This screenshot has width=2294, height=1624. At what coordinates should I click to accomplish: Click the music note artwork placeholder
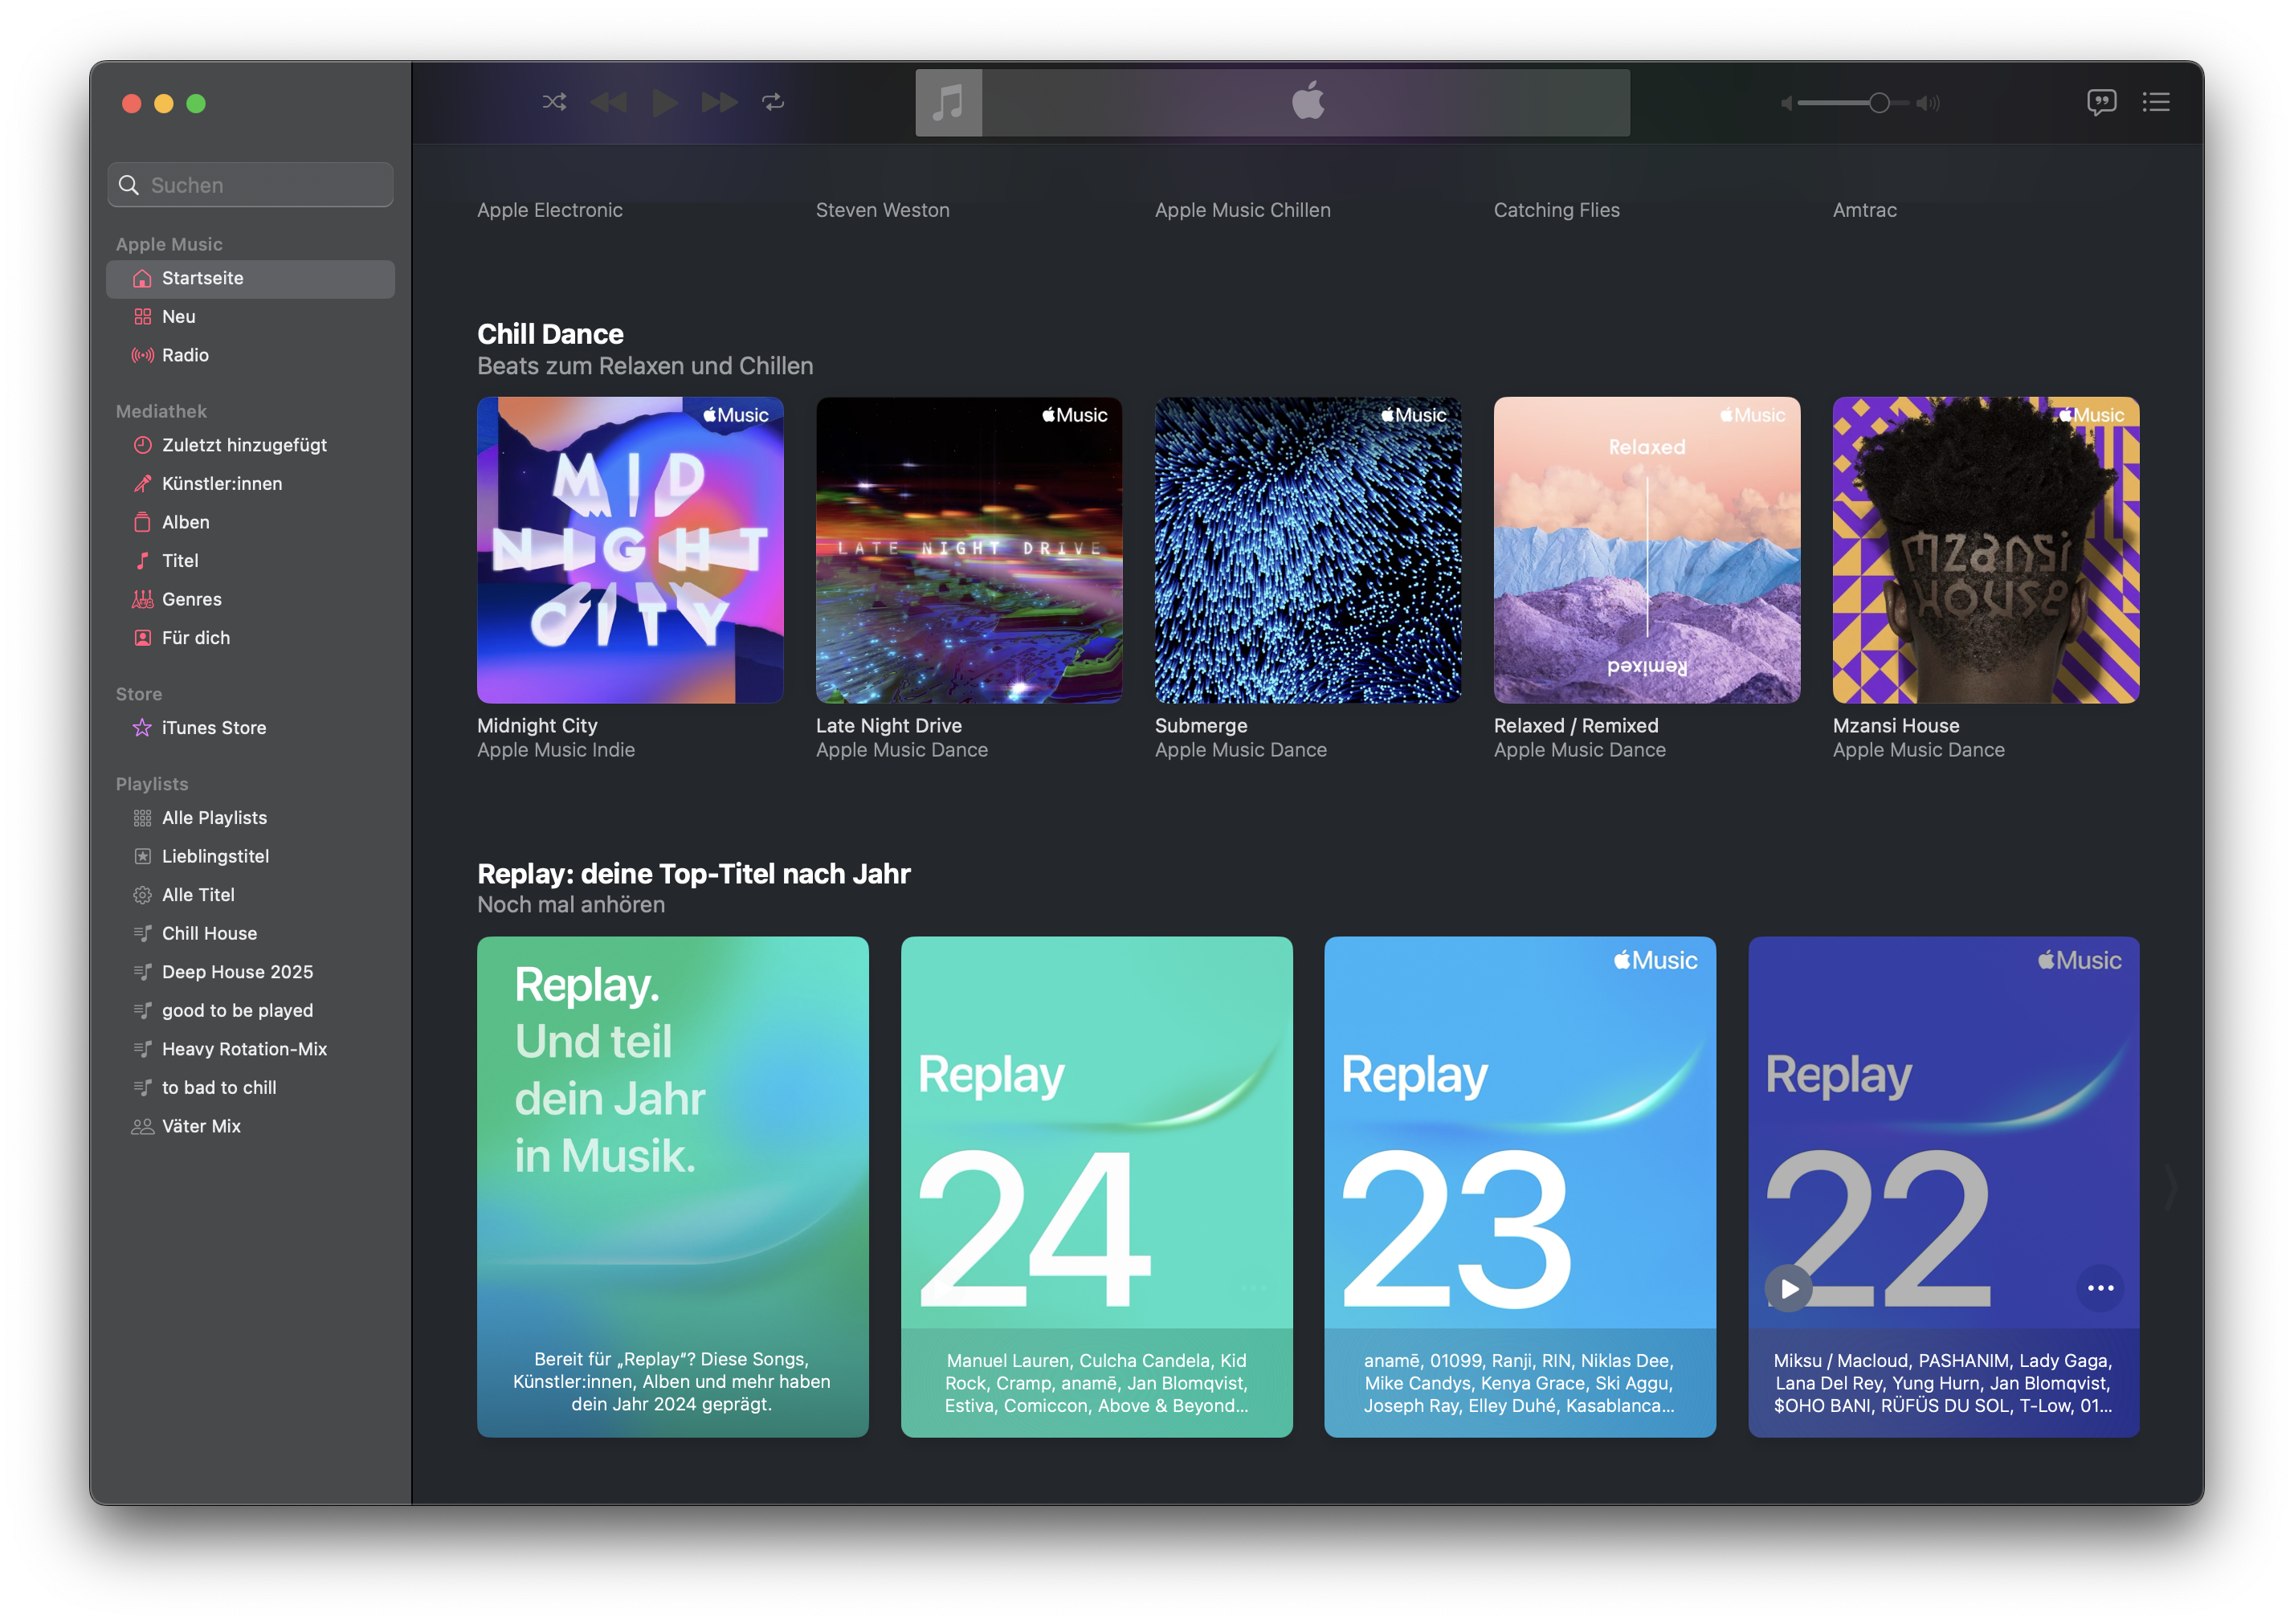[x=948, y=102]
